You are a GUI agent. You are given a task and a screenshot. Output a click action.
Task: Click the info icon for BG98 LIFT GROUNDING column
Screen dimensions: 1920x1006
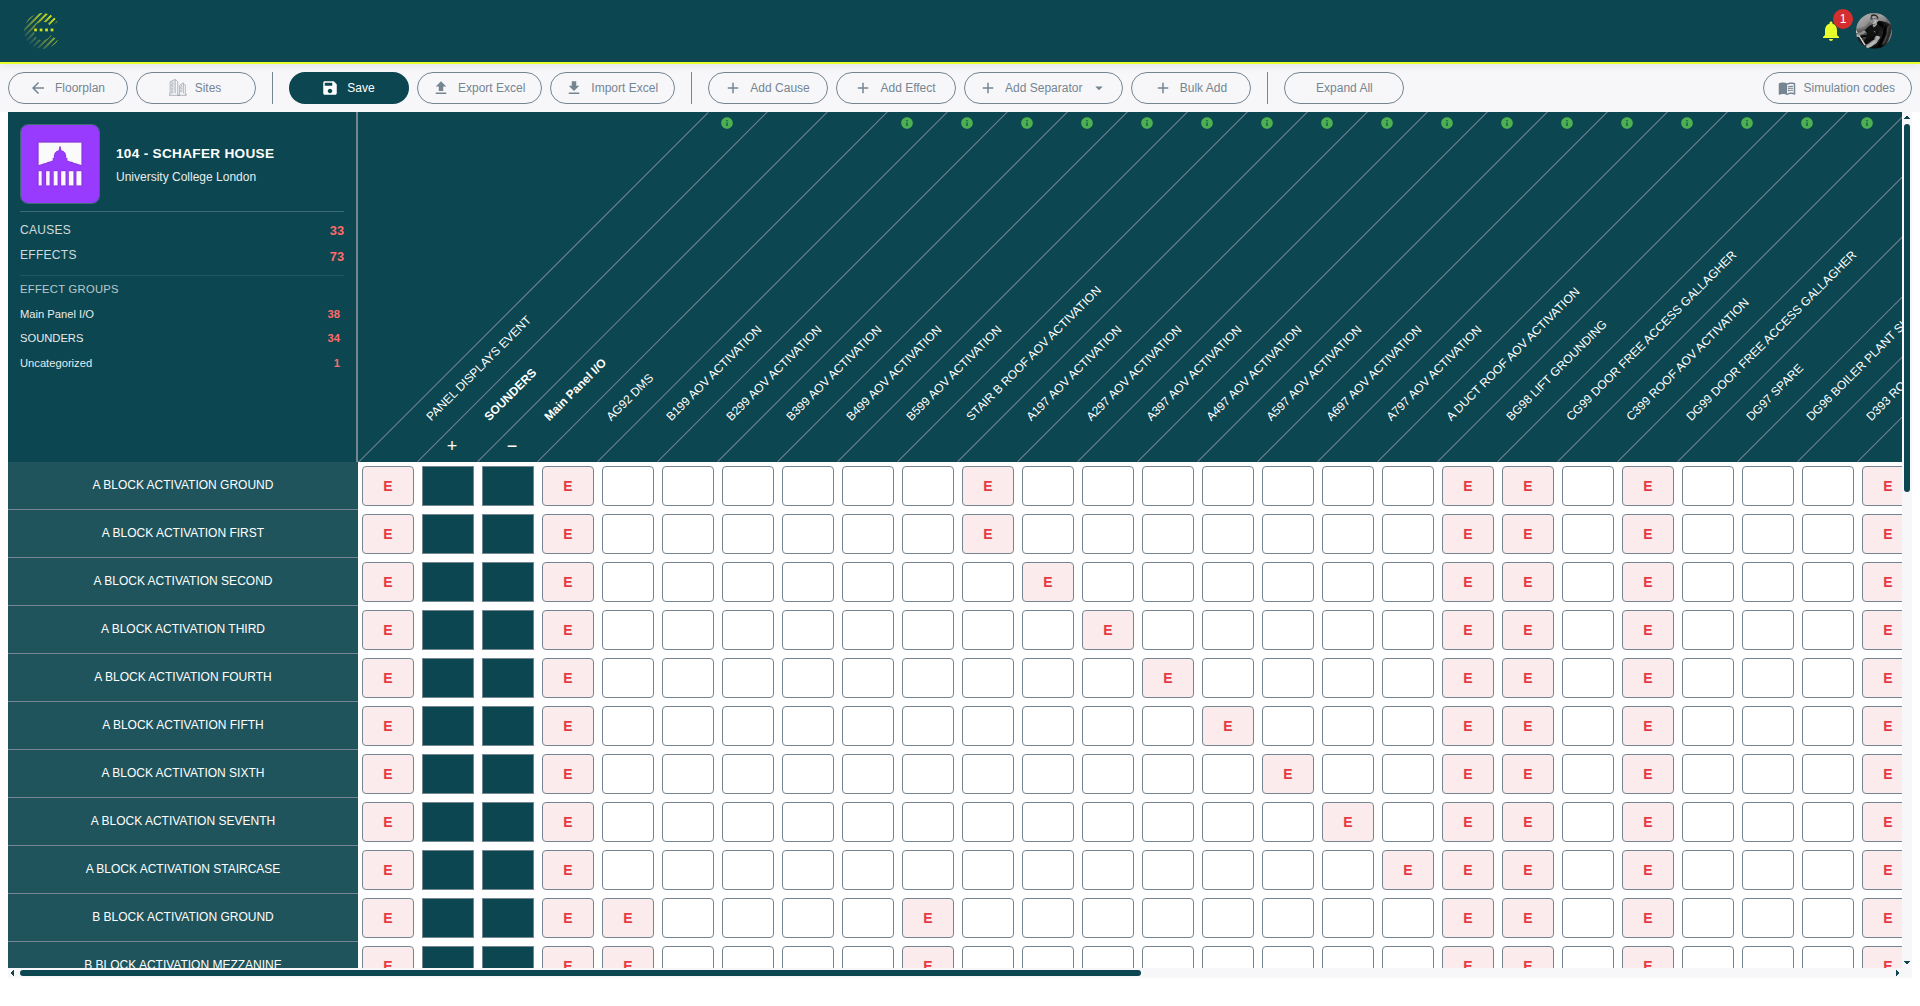[x=1807, y=123]
